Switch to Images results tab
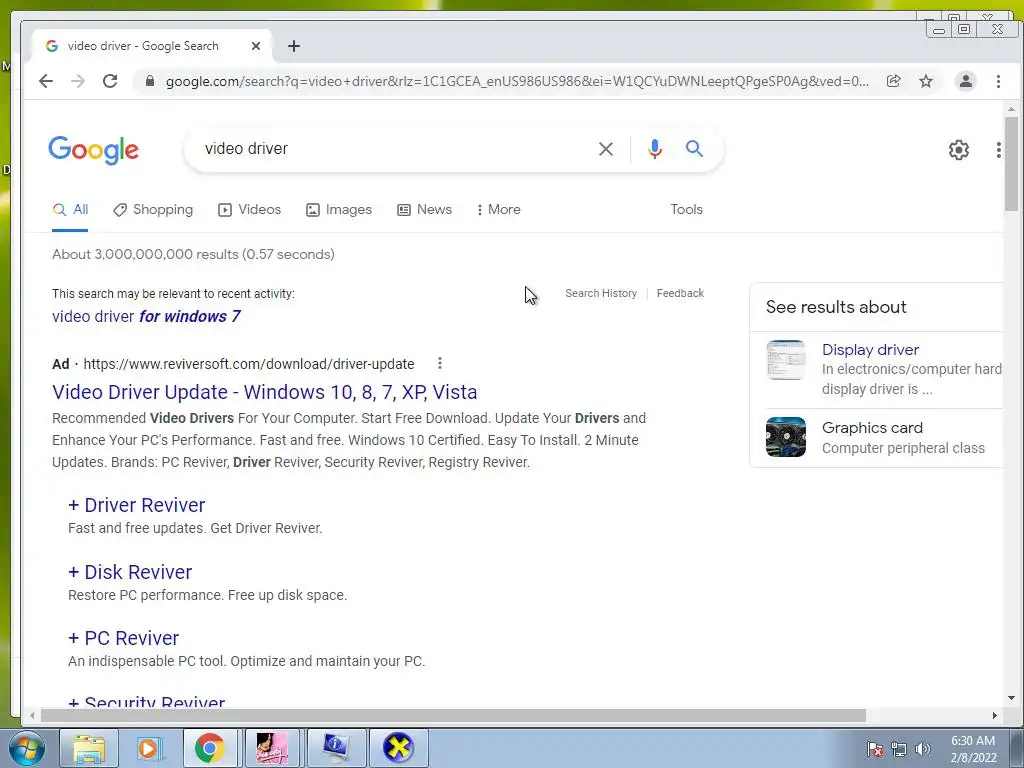 [x=339, y=210]
